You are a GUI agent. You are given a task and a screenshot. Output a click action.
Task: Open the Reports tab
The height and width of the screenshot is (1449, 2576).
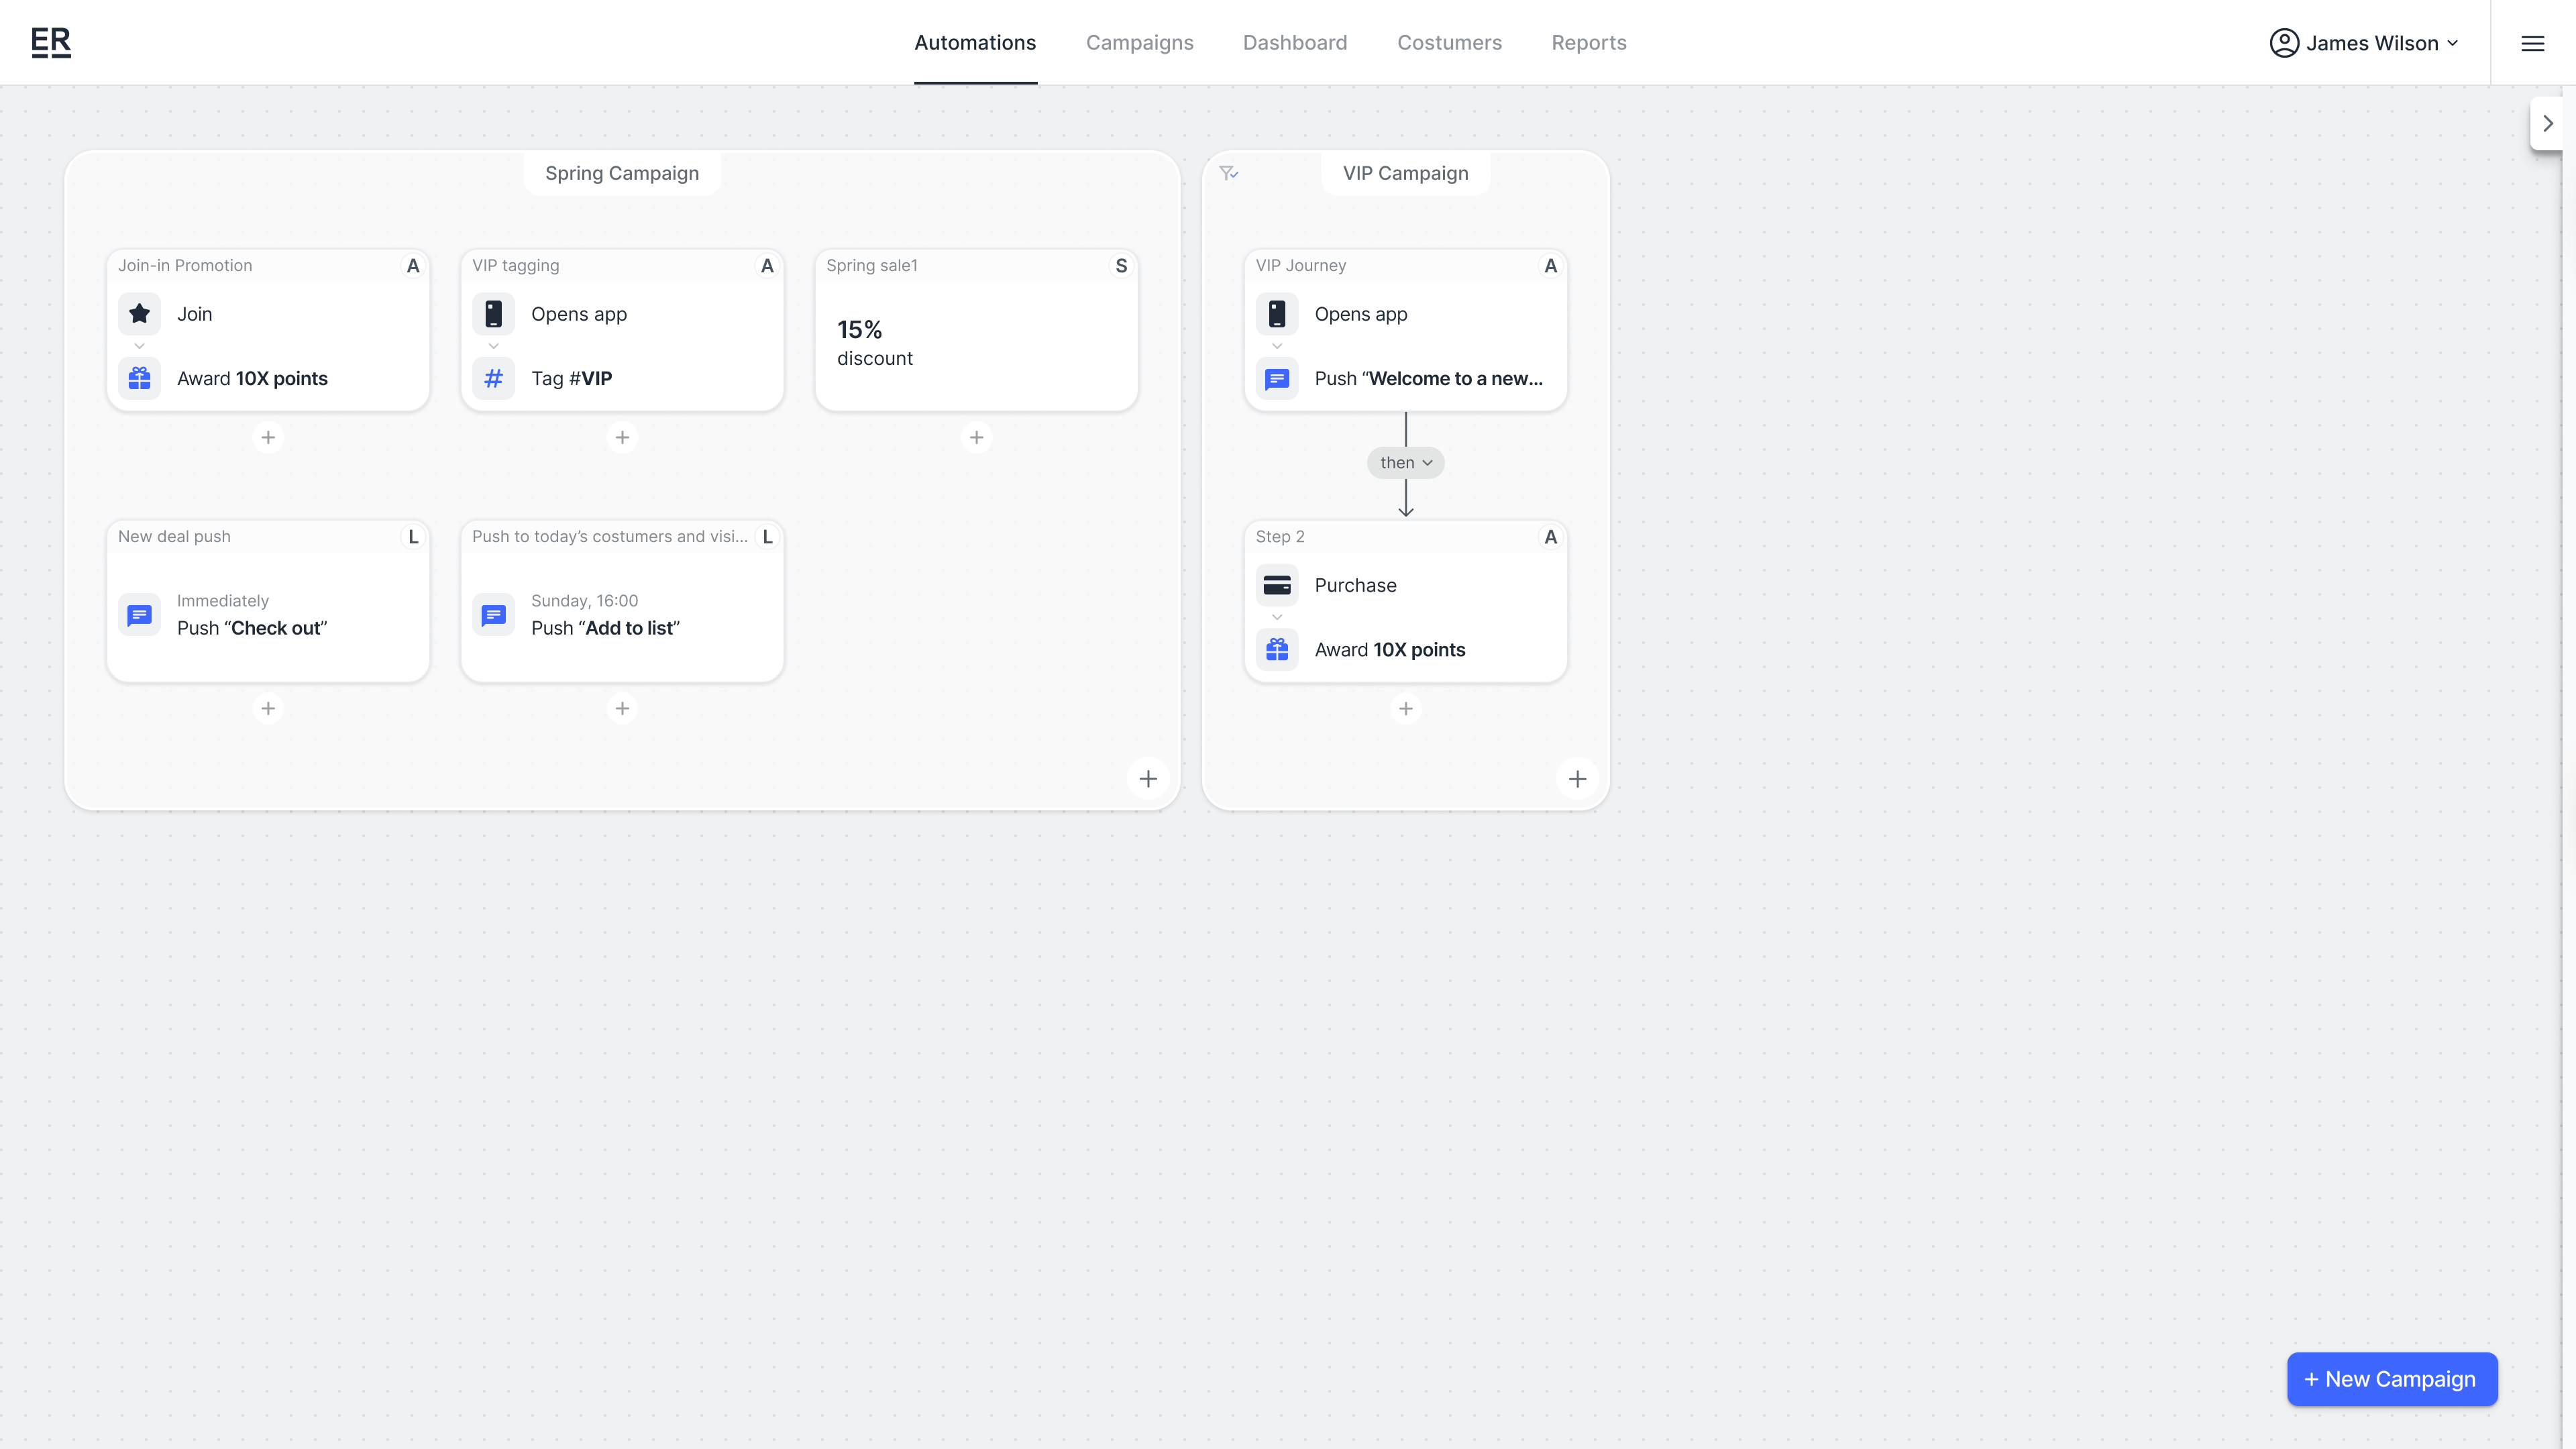tap(1588, 43)
